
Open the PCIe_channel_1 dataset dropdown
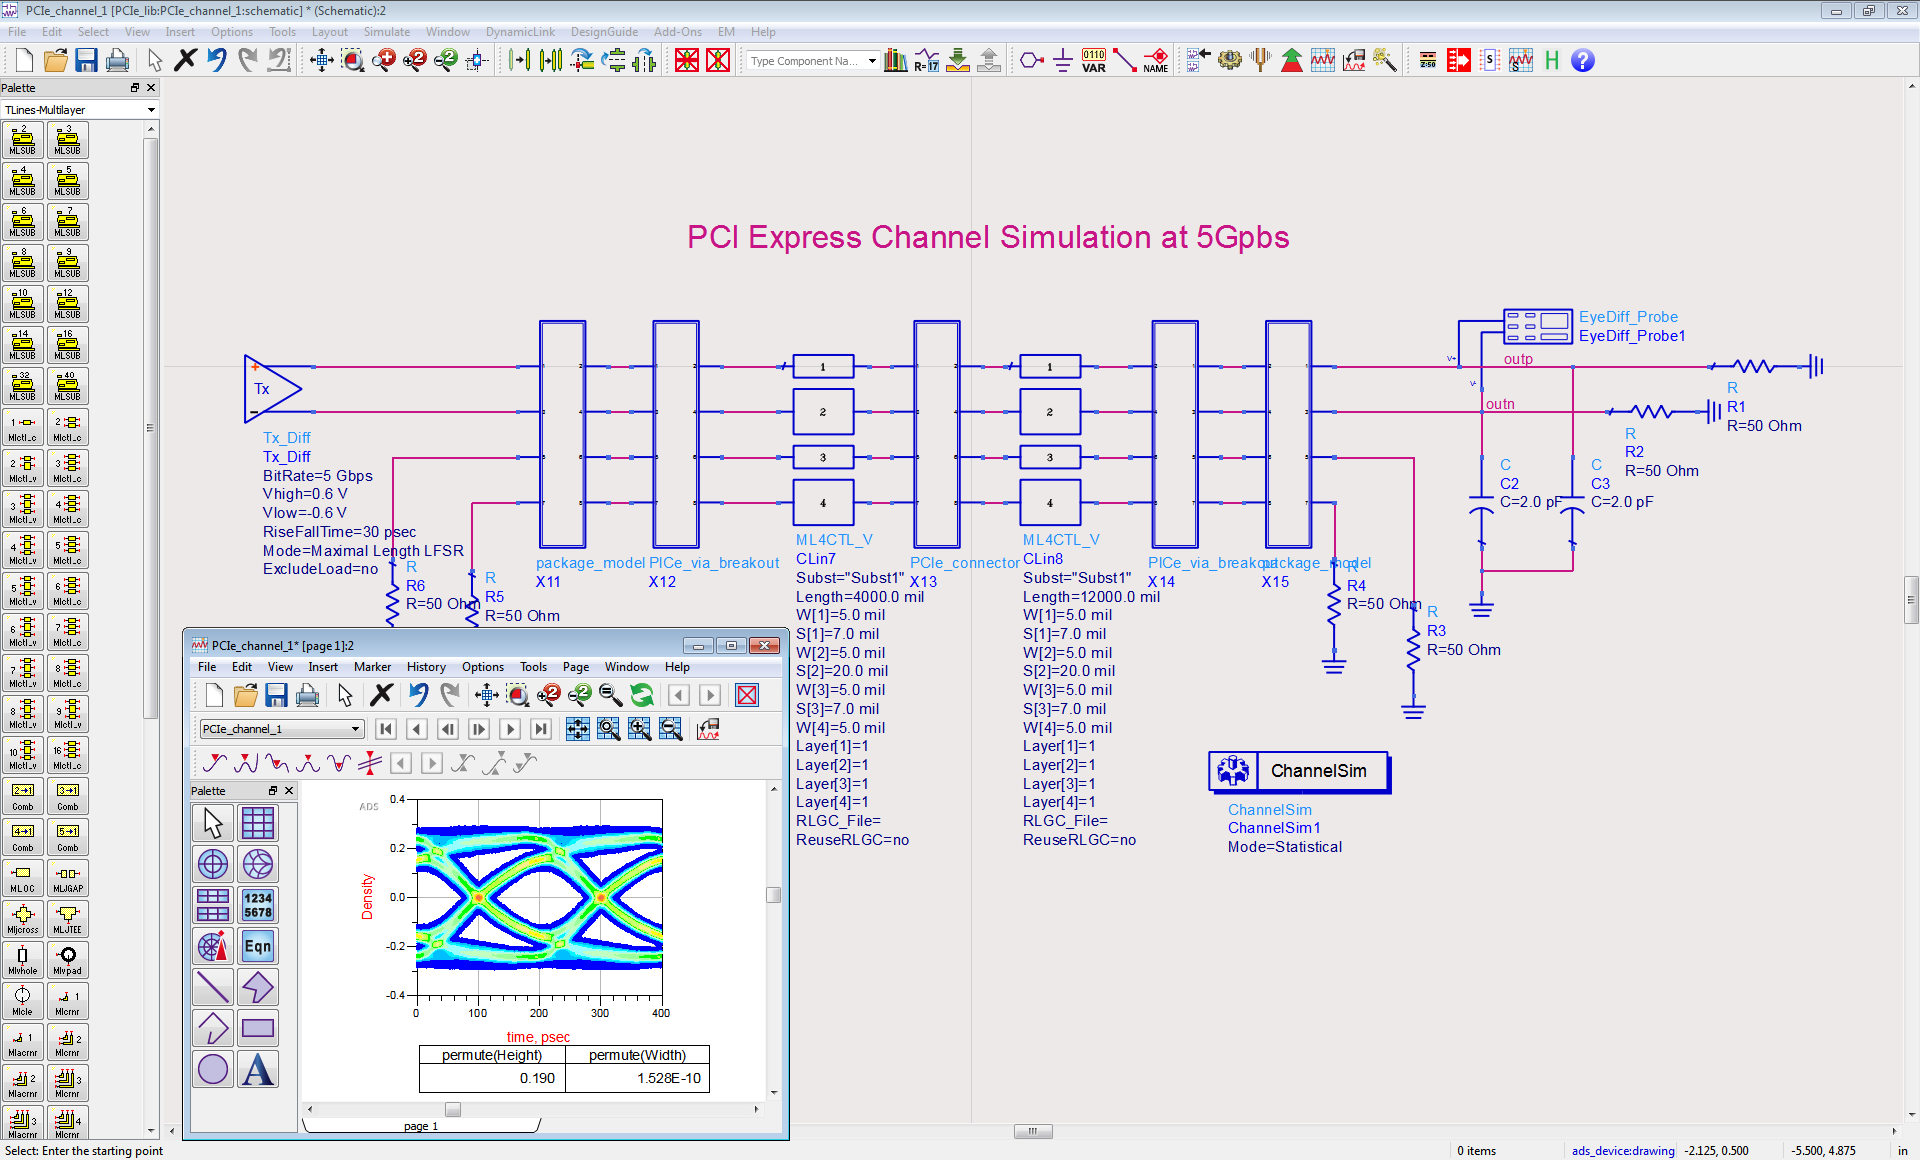pyautogui.click(x=355, y=729)
